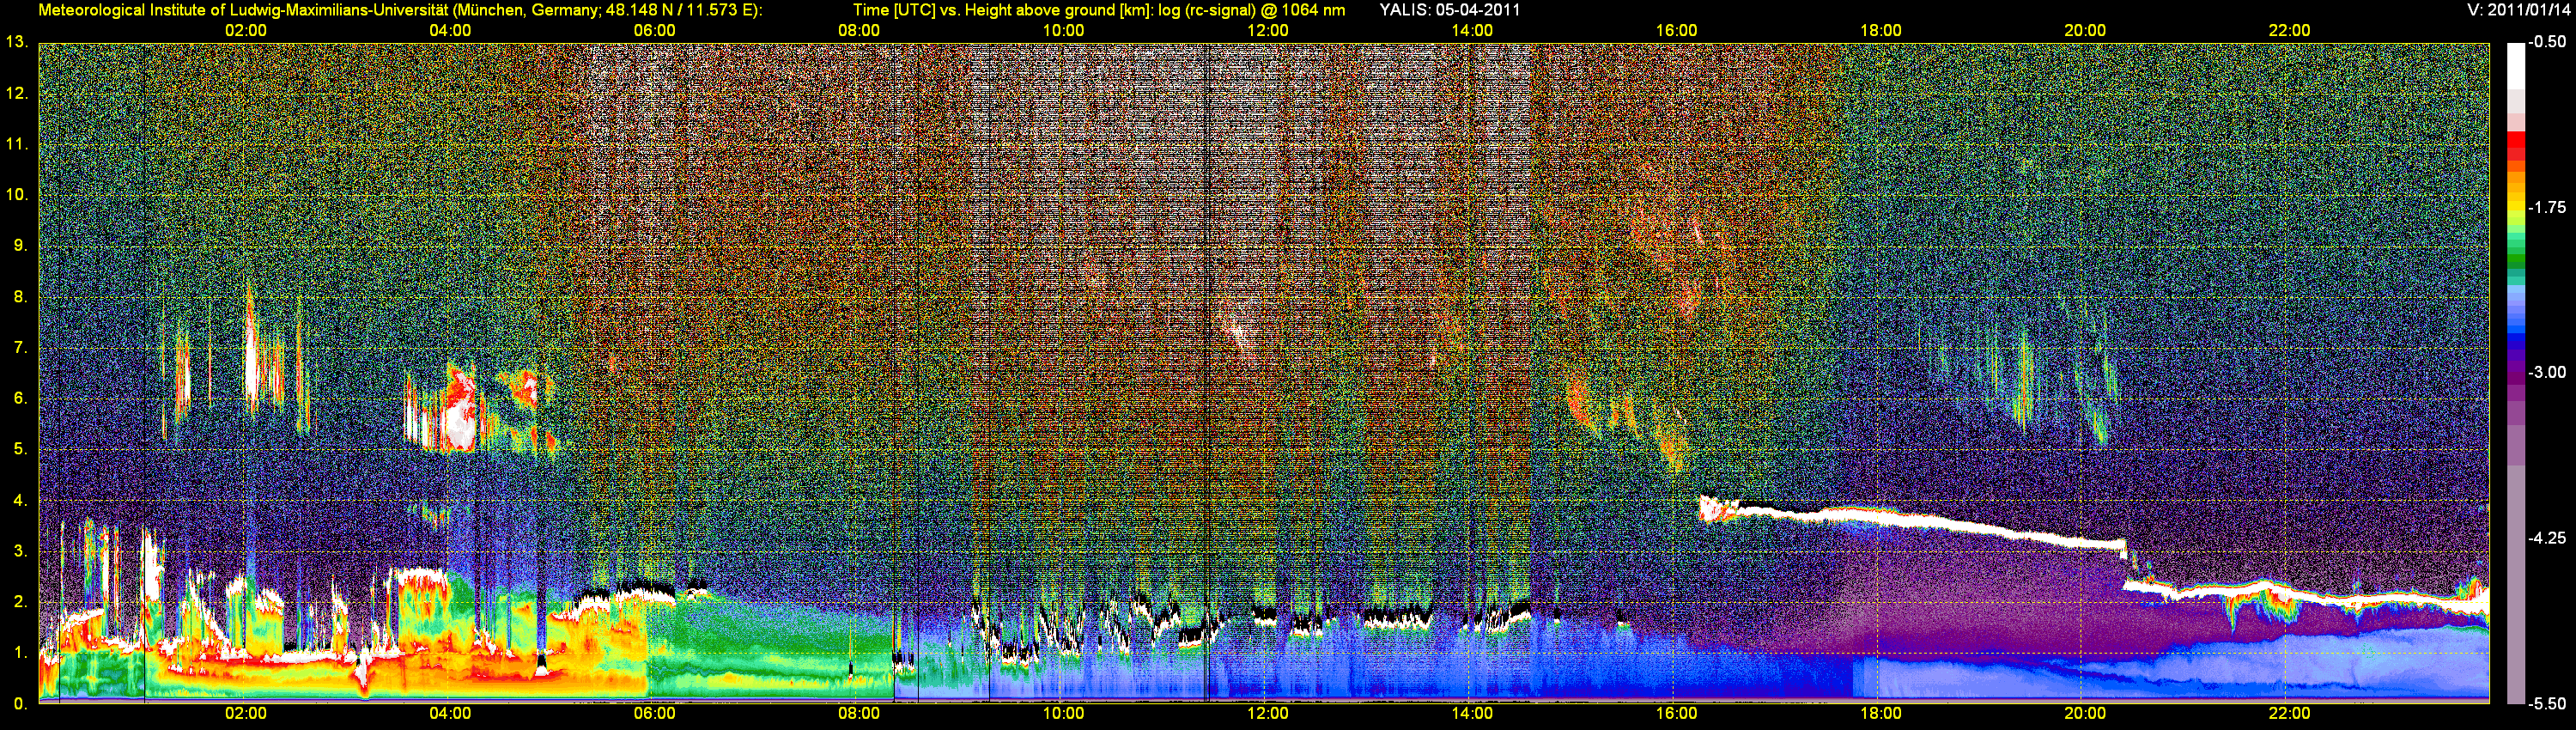Click the 20:00 label on the bottom time axis
This screenshot has height=730, width=2576.
(x=2085, y=713)
